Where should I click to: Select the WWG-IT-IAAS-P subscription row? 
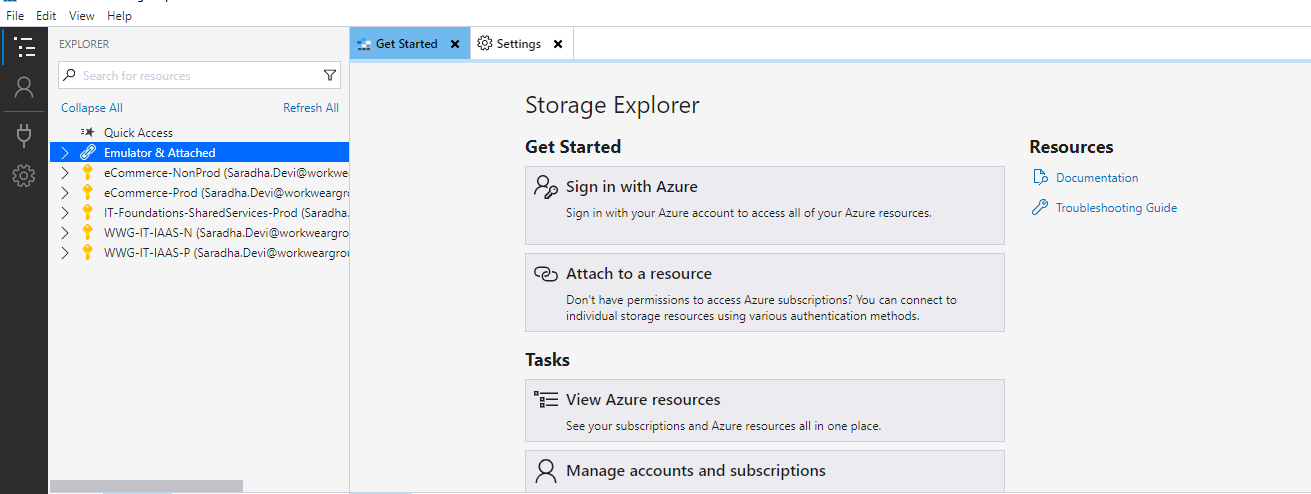[x=199, y=252]
